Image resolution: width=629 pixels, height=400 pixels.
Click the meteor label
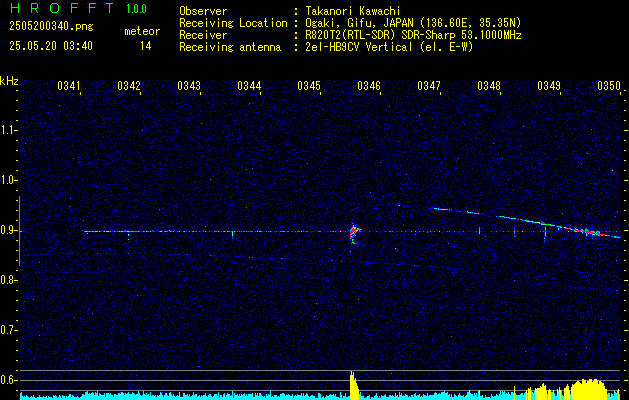(x=142, y=31)
